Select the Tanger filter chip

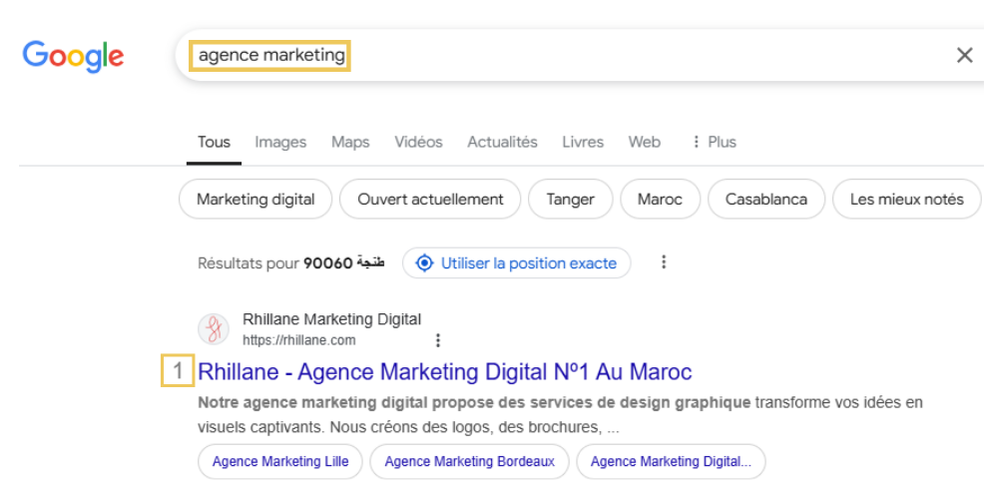coord(571,199)
